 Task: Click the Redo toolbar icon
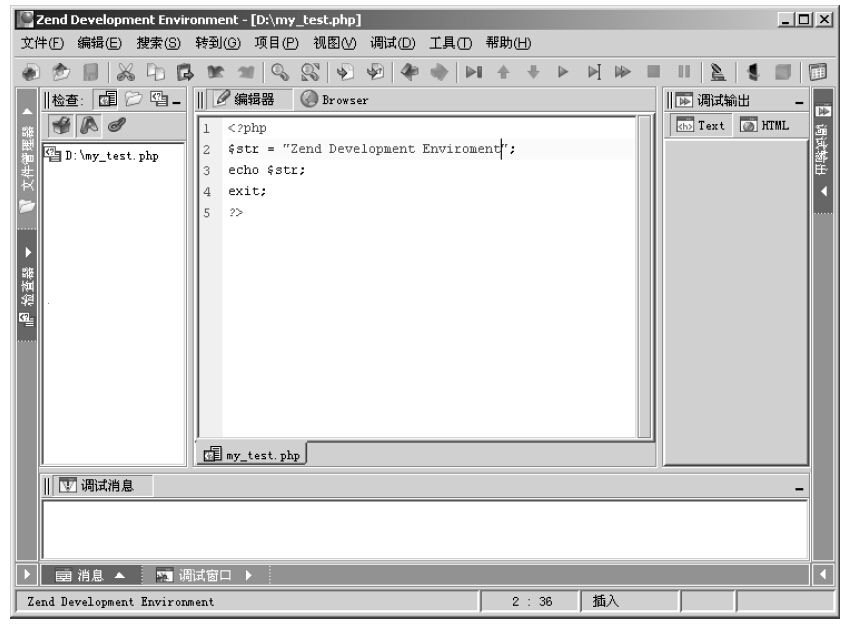[246, 72]
